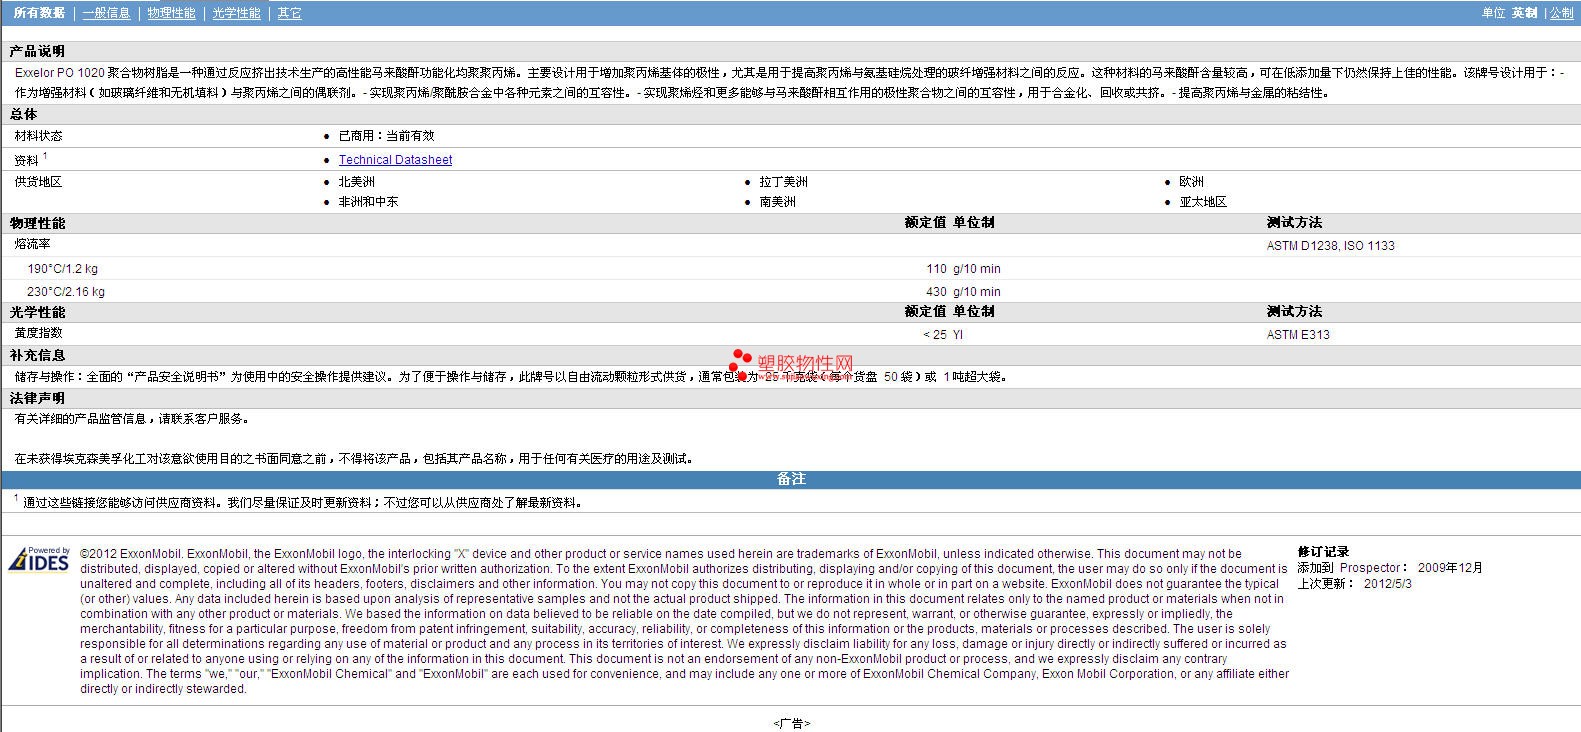1581x732 pixels.
Task: Click the 欧洲 region entry
Action: tap(1191, 182)
